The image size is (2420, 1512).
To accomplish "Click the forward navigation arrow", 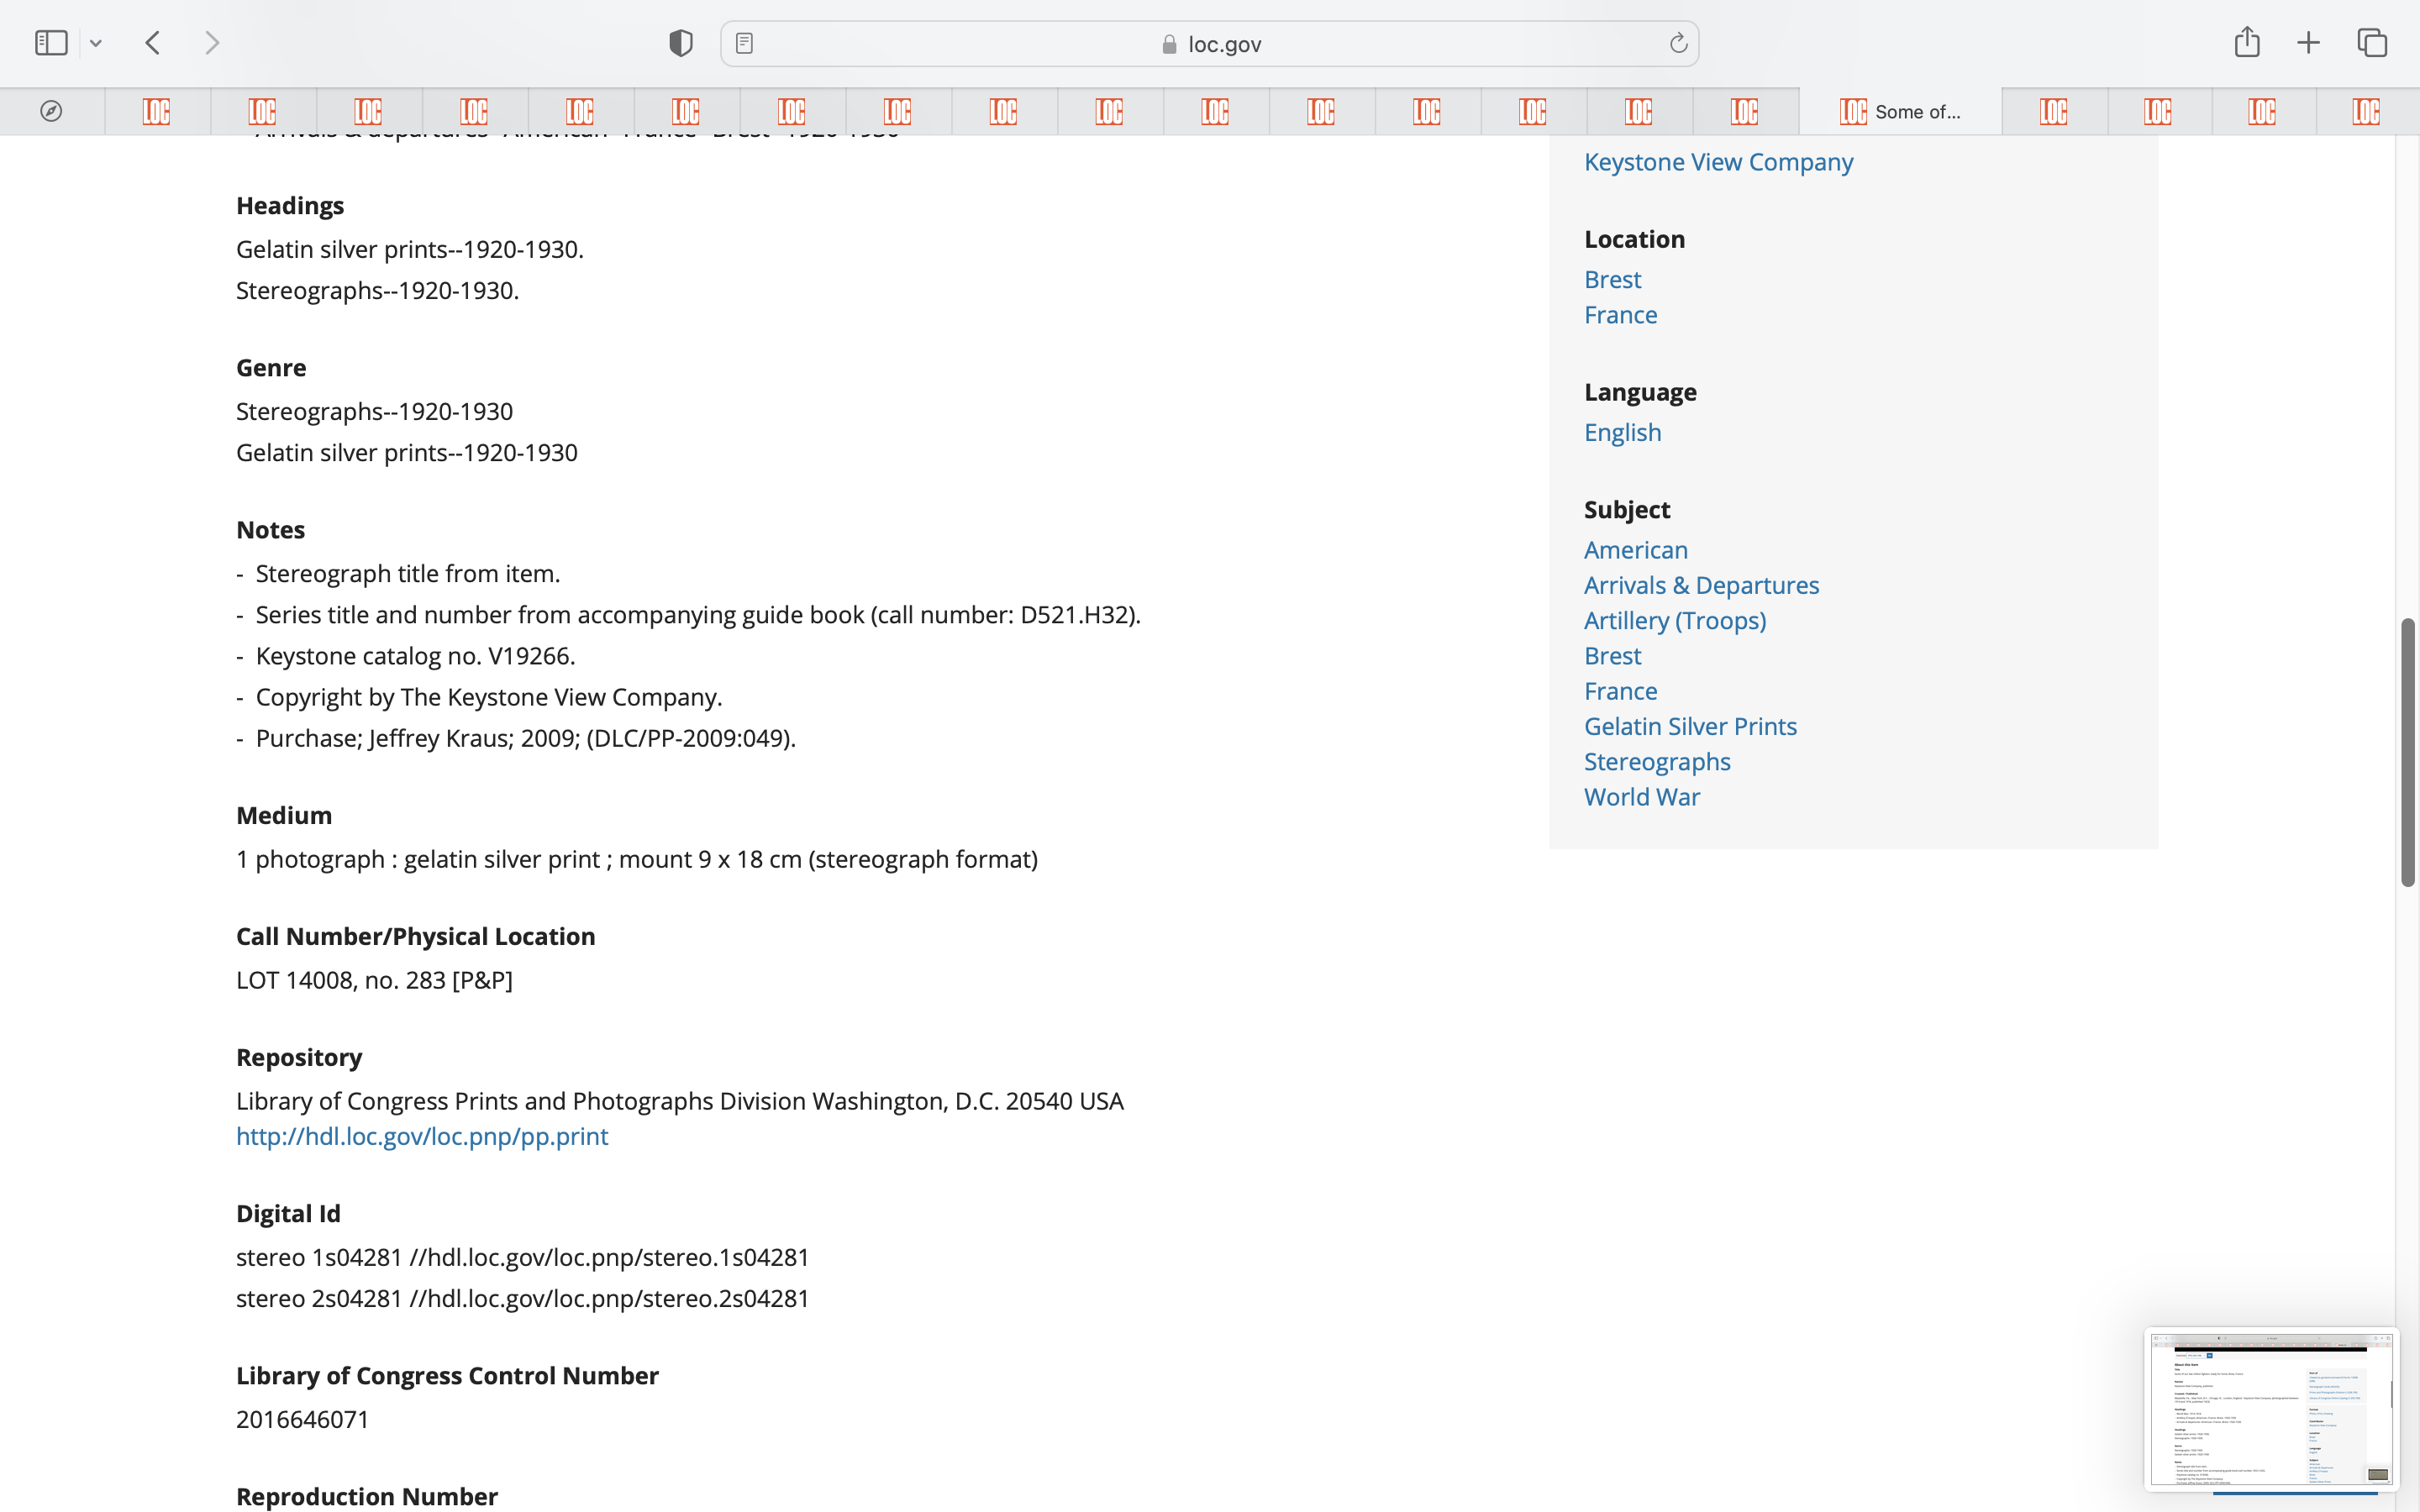I will pos(212,43).
